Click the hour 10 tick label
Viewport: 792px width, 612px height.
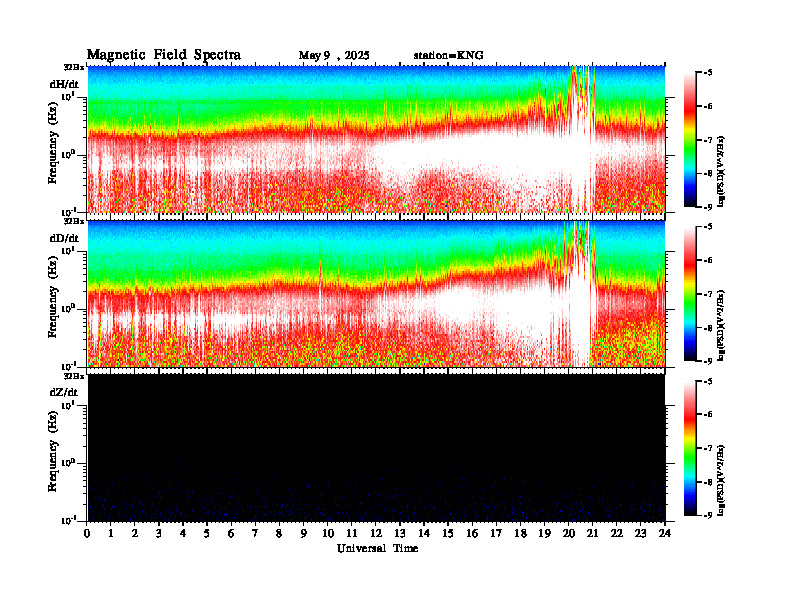[x=328, y=533]
